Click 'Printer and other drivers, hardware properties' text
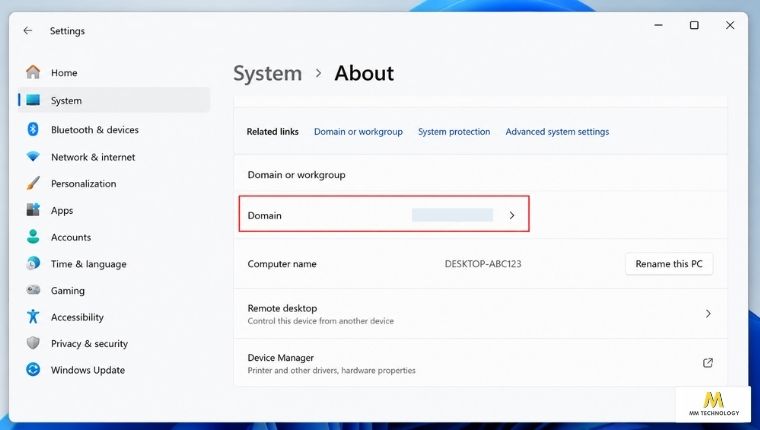 pos(332,370)
